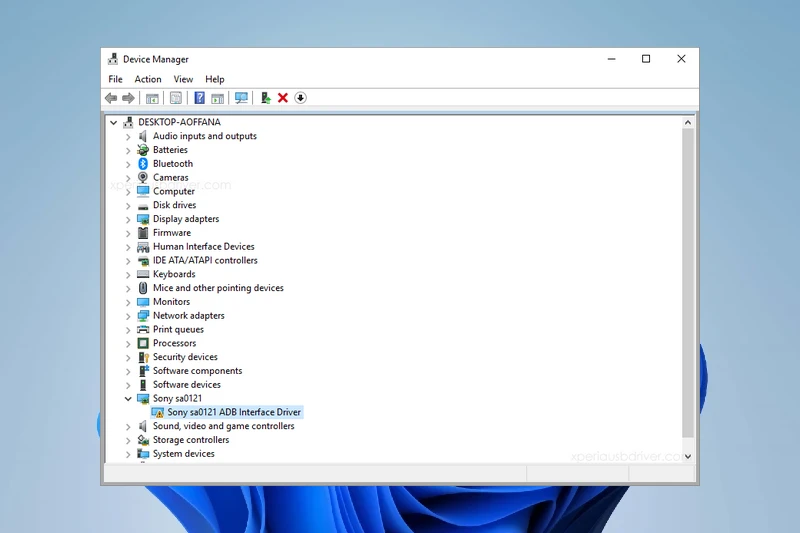This screenshot has width=800, height=533.
Task: Open the Action menu
Action: [148, 79]
